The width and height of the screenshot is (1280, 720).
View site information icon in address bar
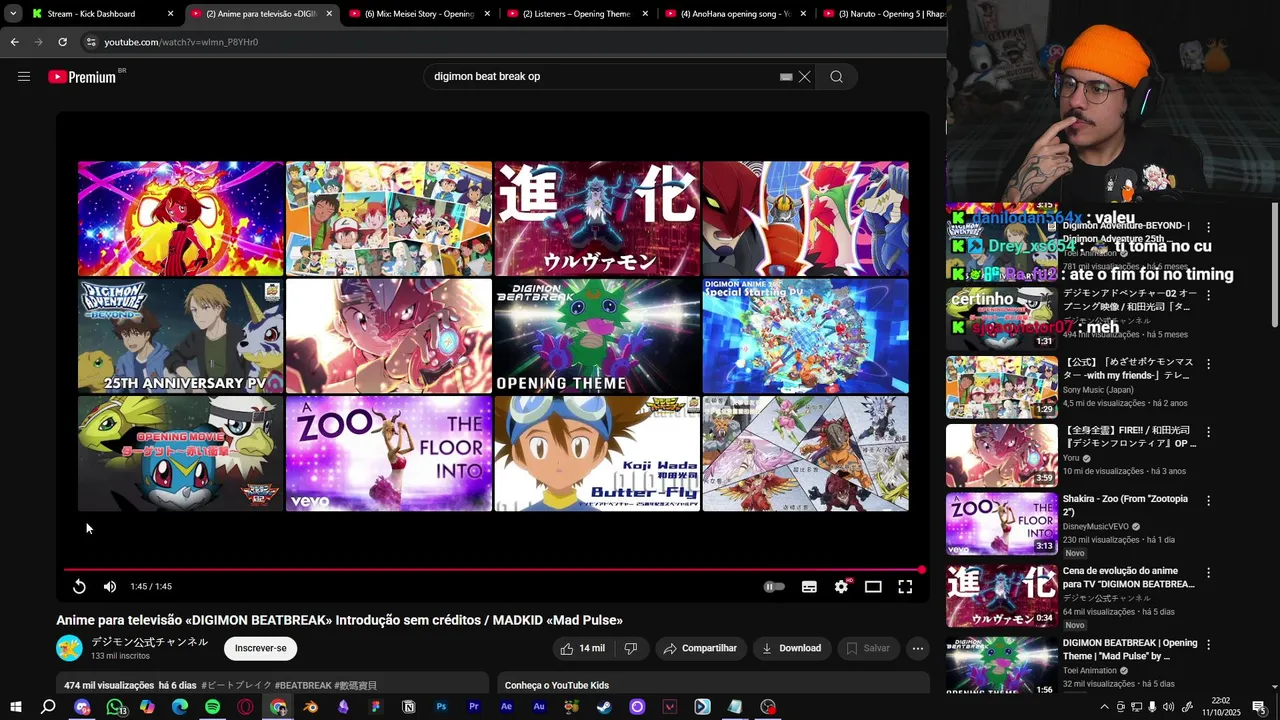[x=91, y=42]
